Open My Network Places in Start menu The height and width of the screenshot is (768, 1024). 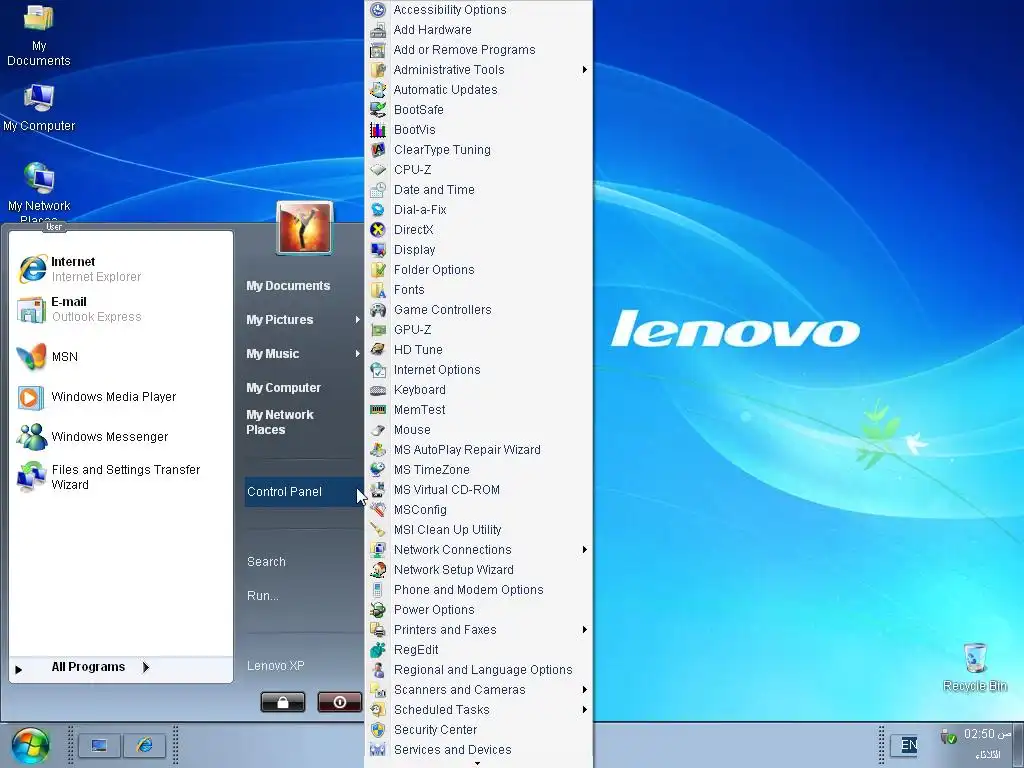point(280,422)
